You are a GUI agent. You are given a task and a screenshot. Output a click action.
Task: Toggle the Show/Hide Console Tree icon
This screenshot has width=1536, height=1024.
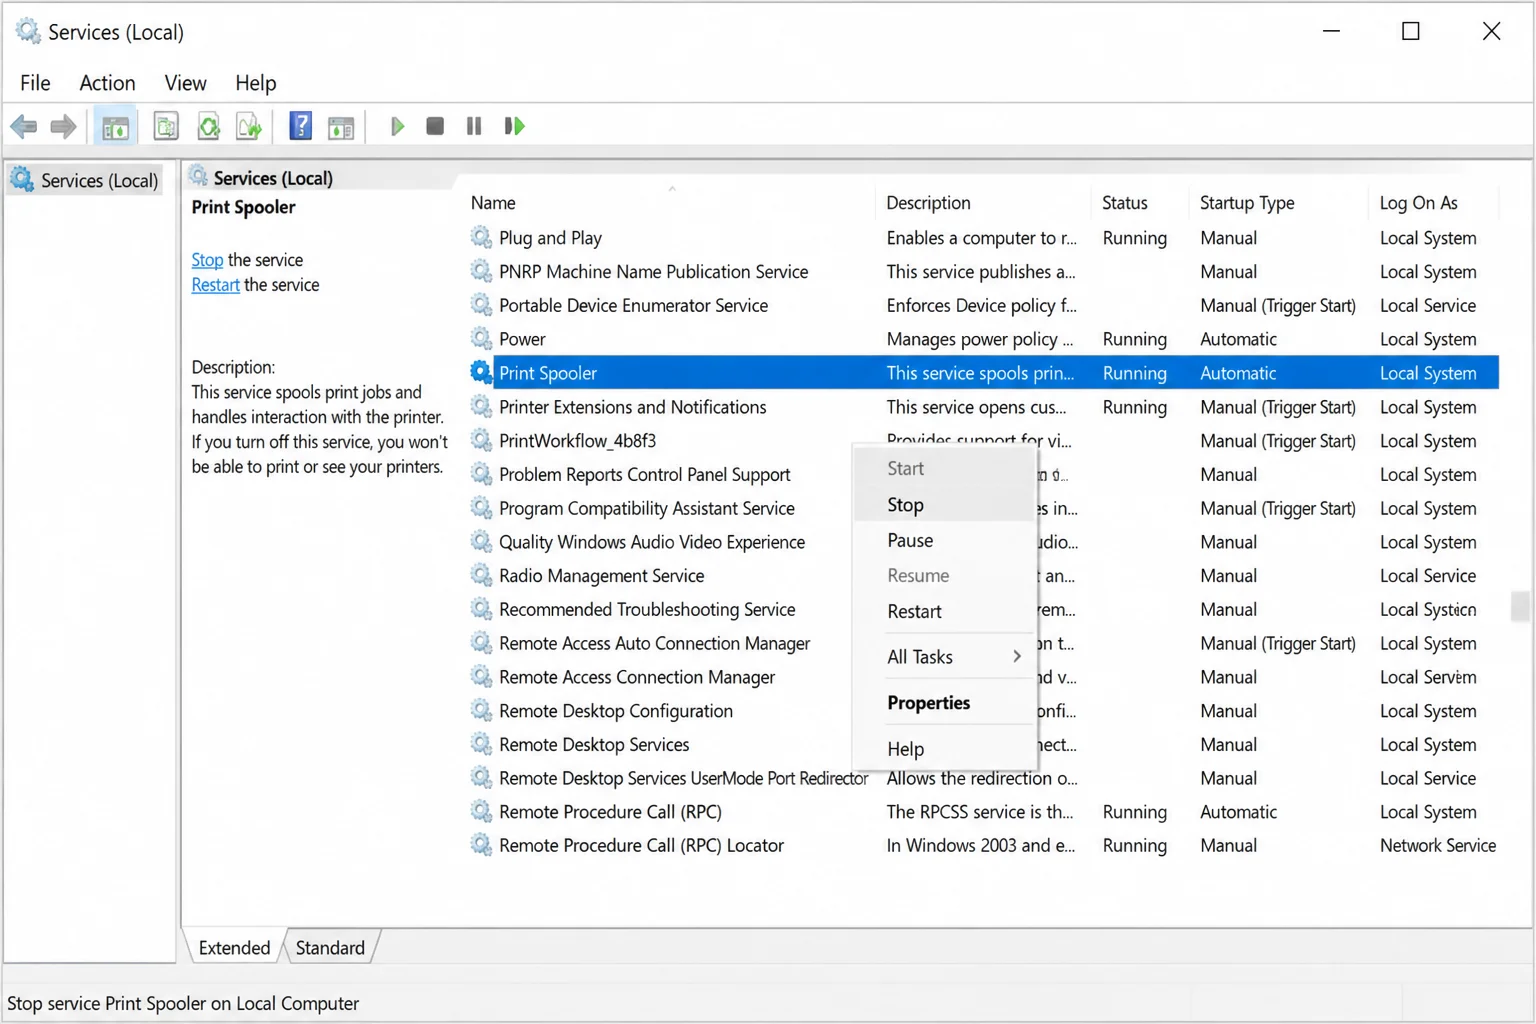pos(115,127)
